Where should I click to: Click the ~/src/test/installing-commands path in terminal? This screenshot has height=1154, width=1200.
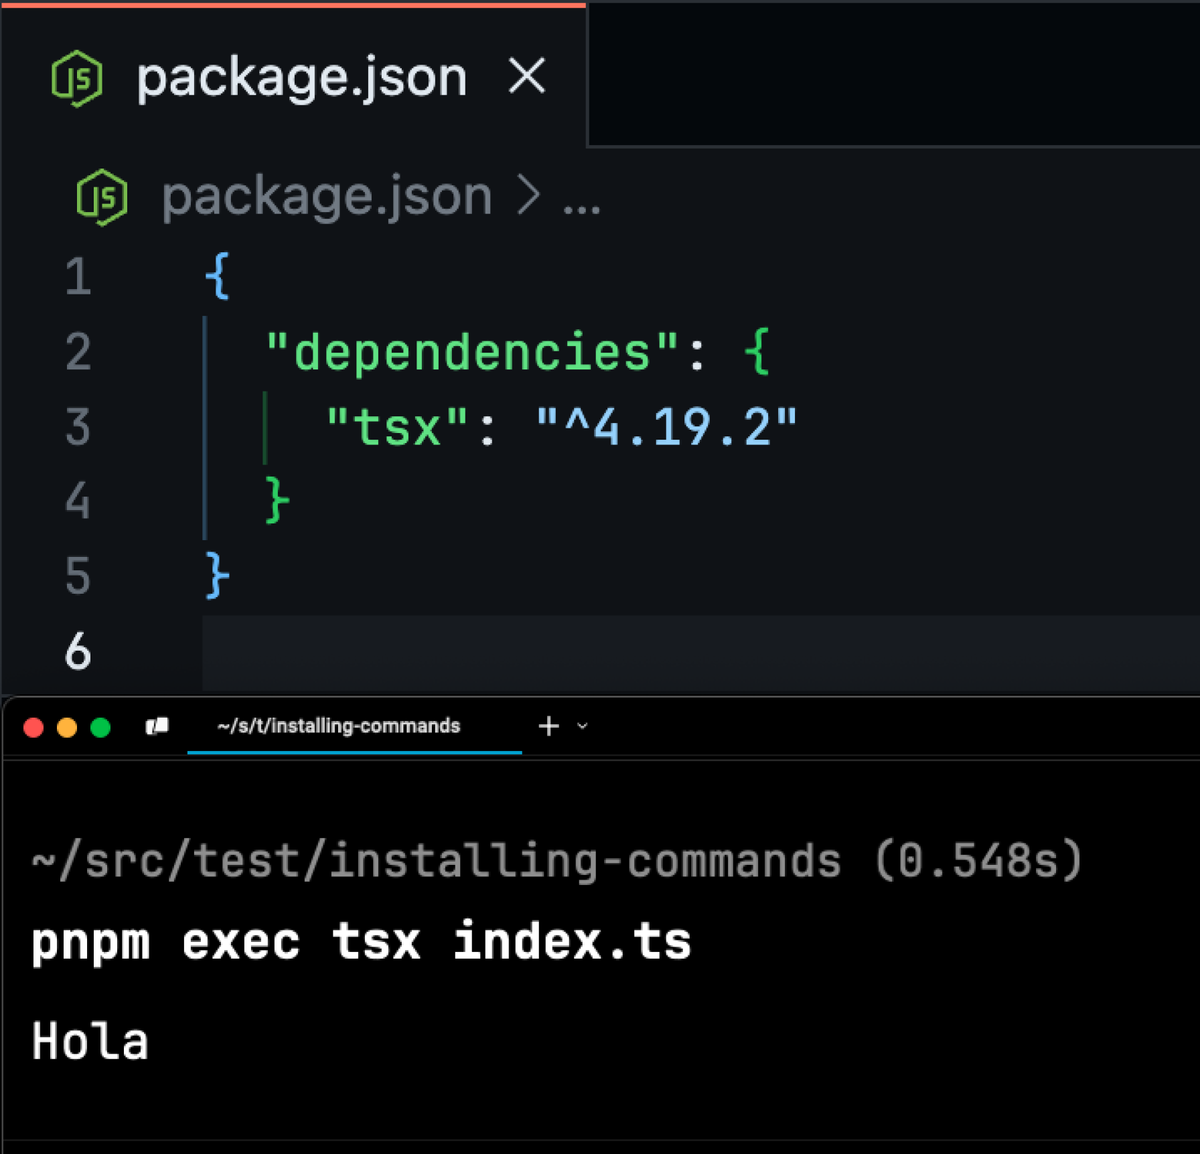(437, 861)
